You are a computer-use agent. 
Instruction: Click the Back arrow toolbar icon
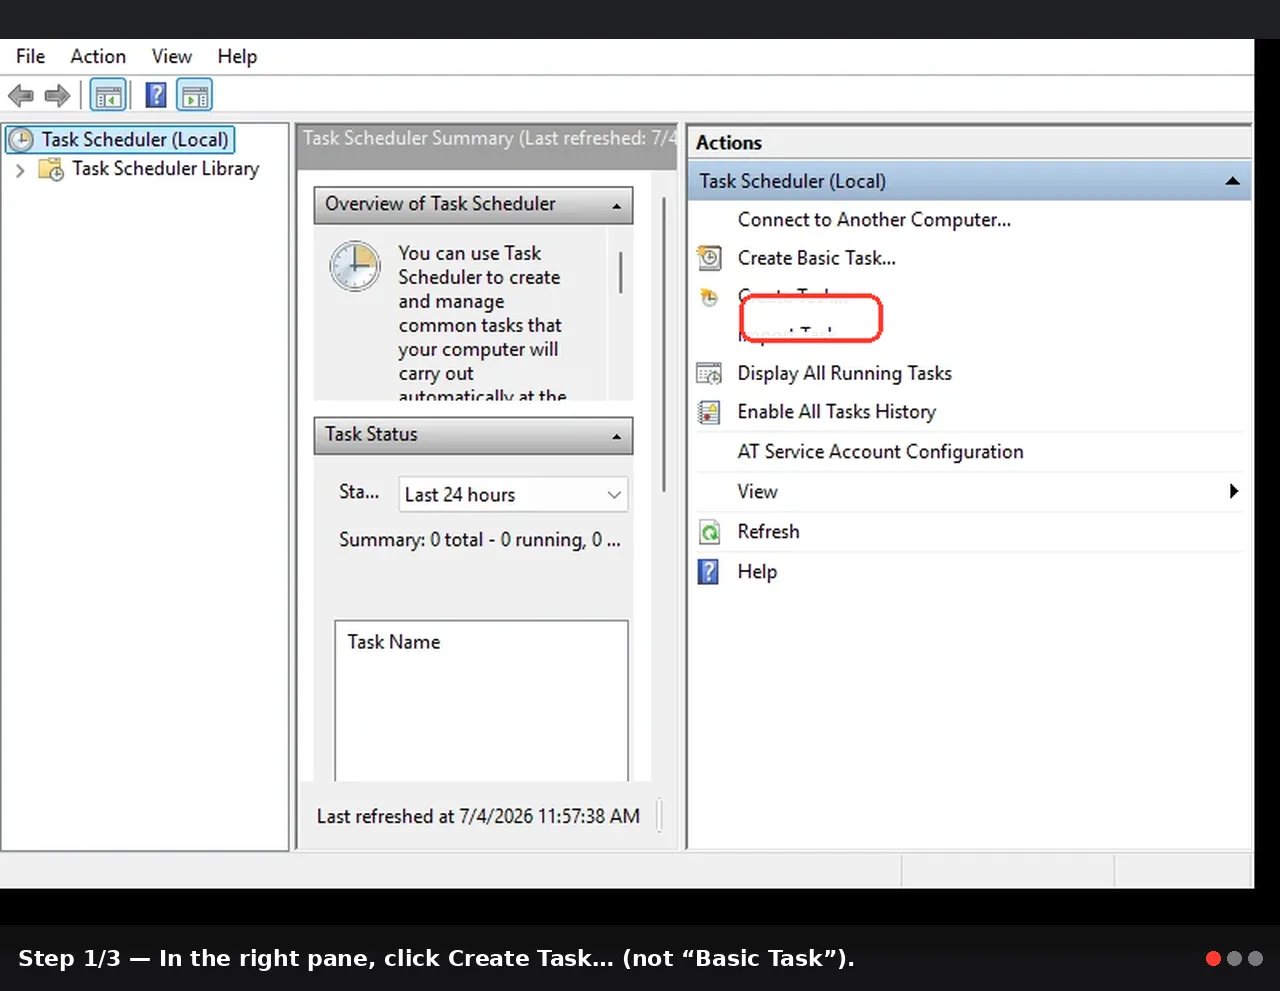click(21, 96)
